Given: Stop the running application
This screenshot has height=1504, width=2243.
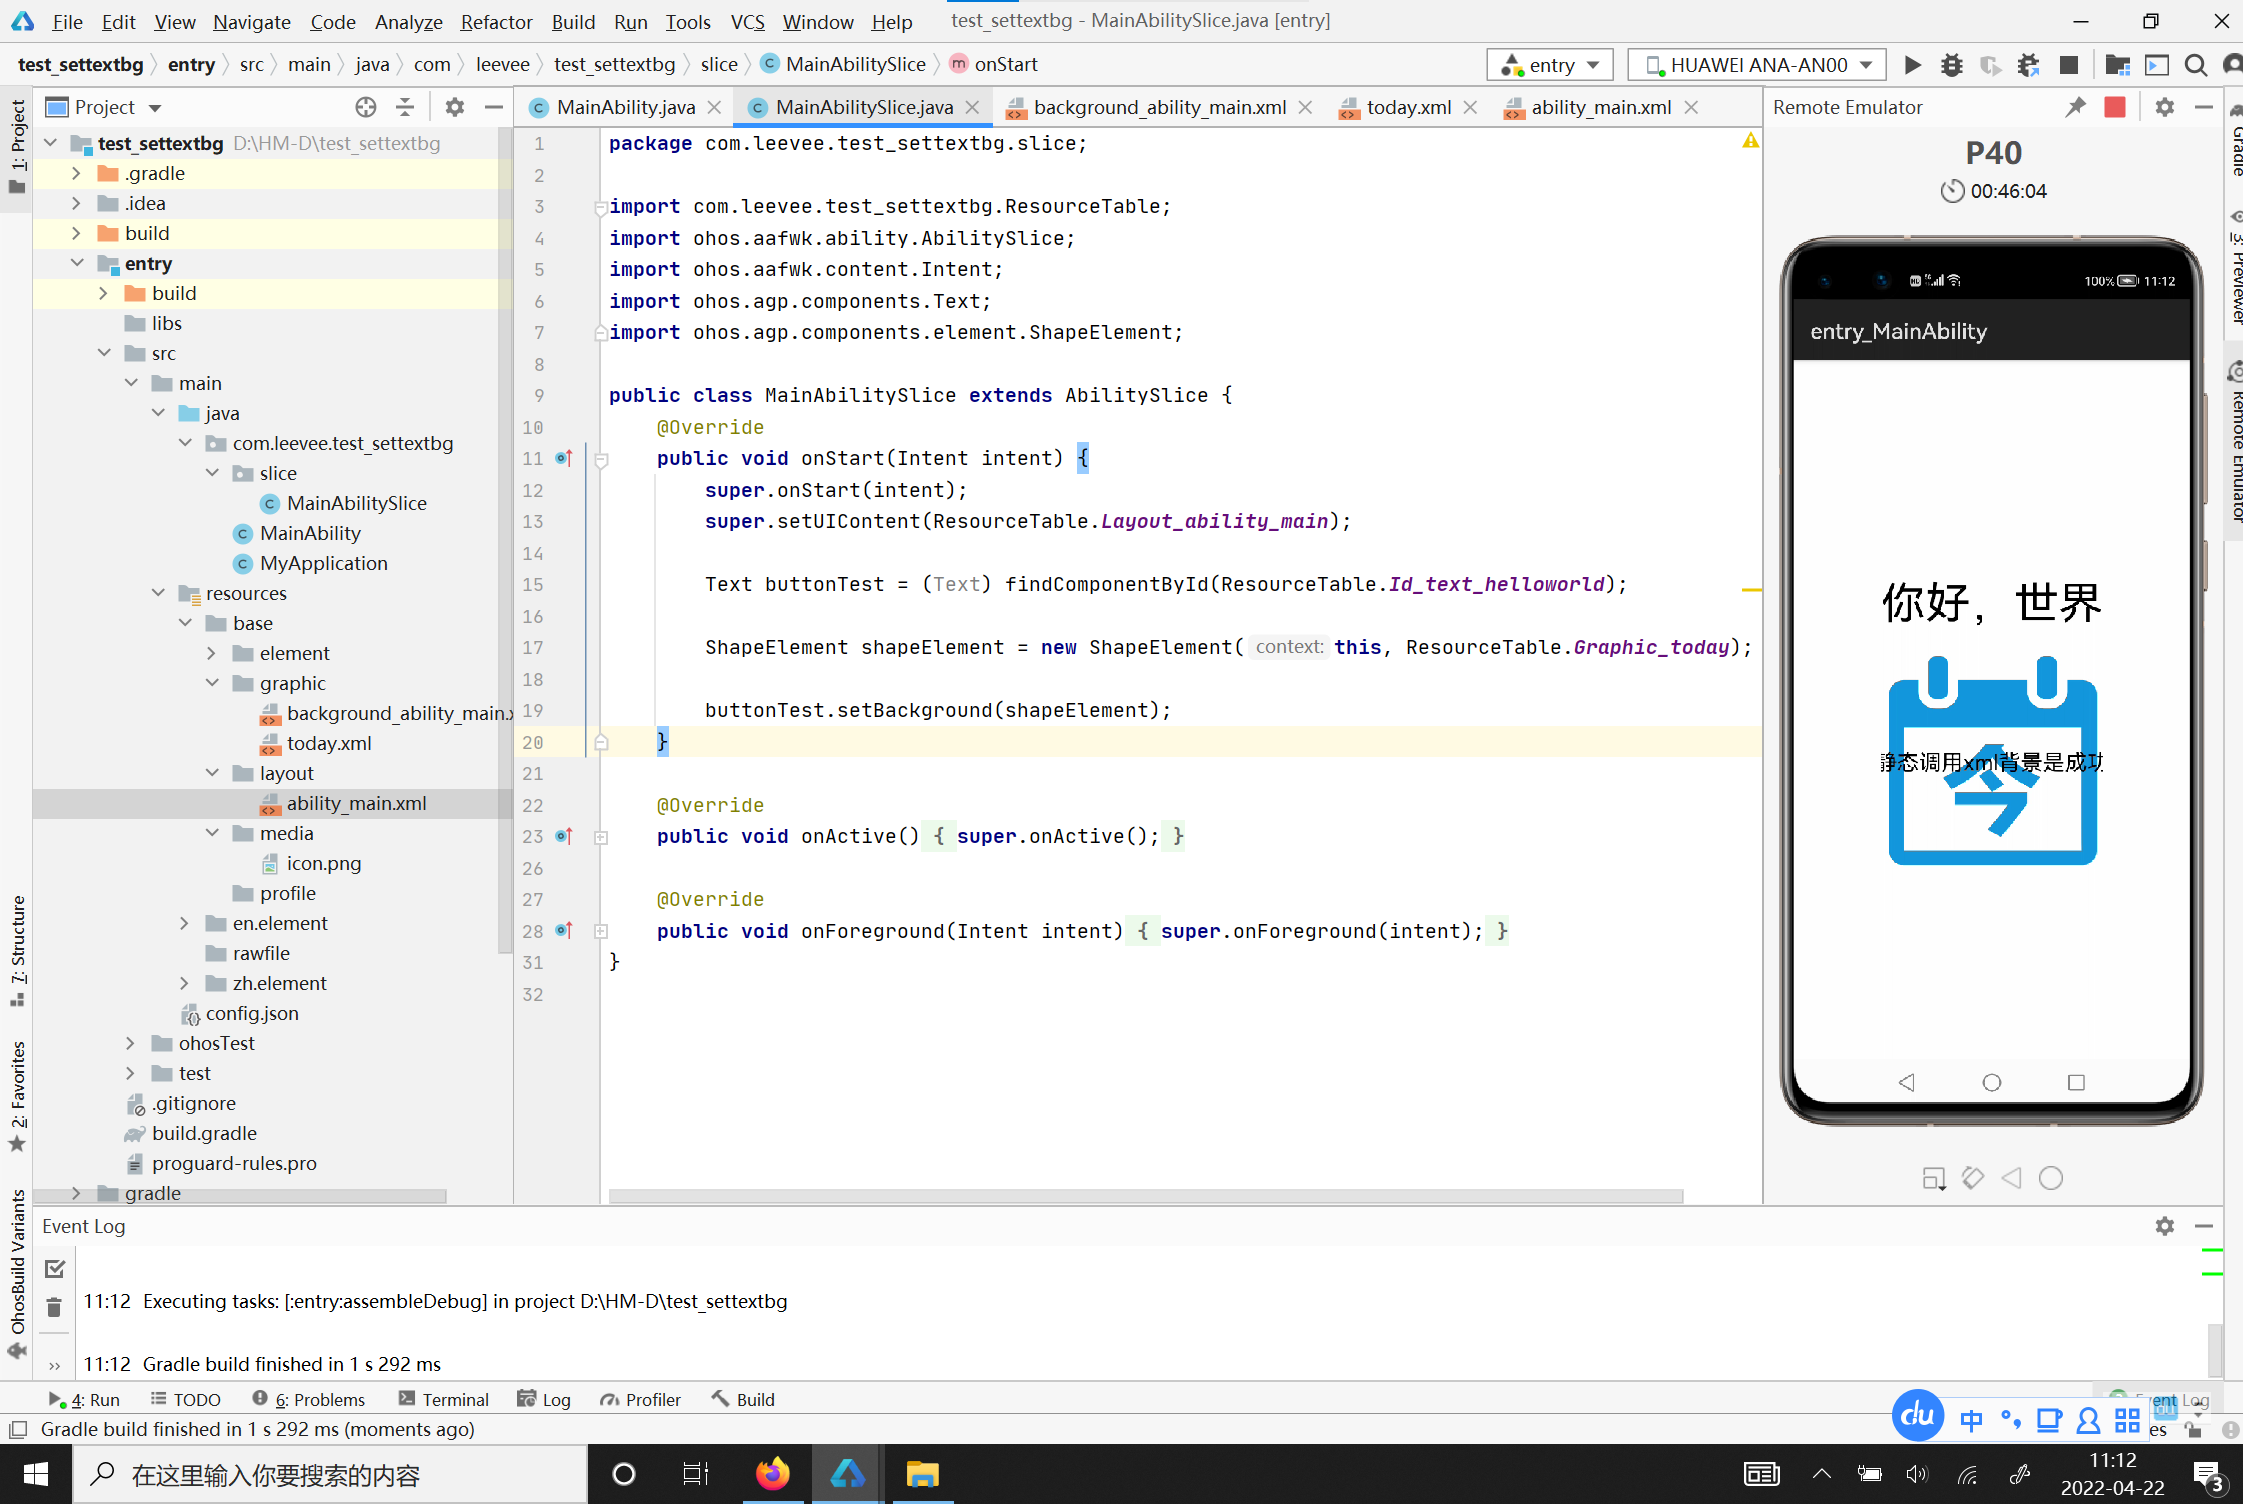Looking at the screenshot, I should coord(2069,65).
